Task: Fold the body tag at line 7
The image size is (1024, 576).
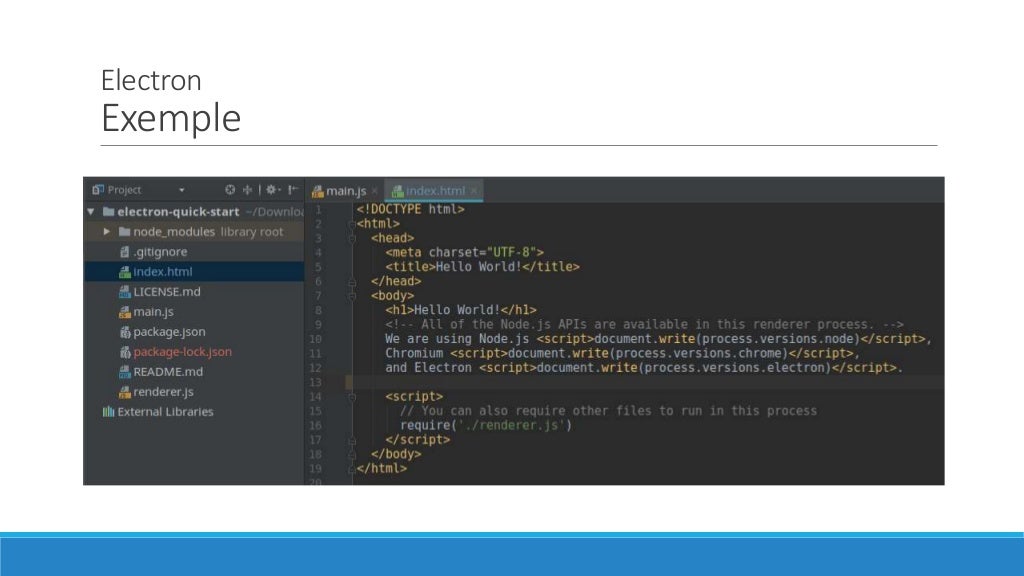Action: [352, 296]
